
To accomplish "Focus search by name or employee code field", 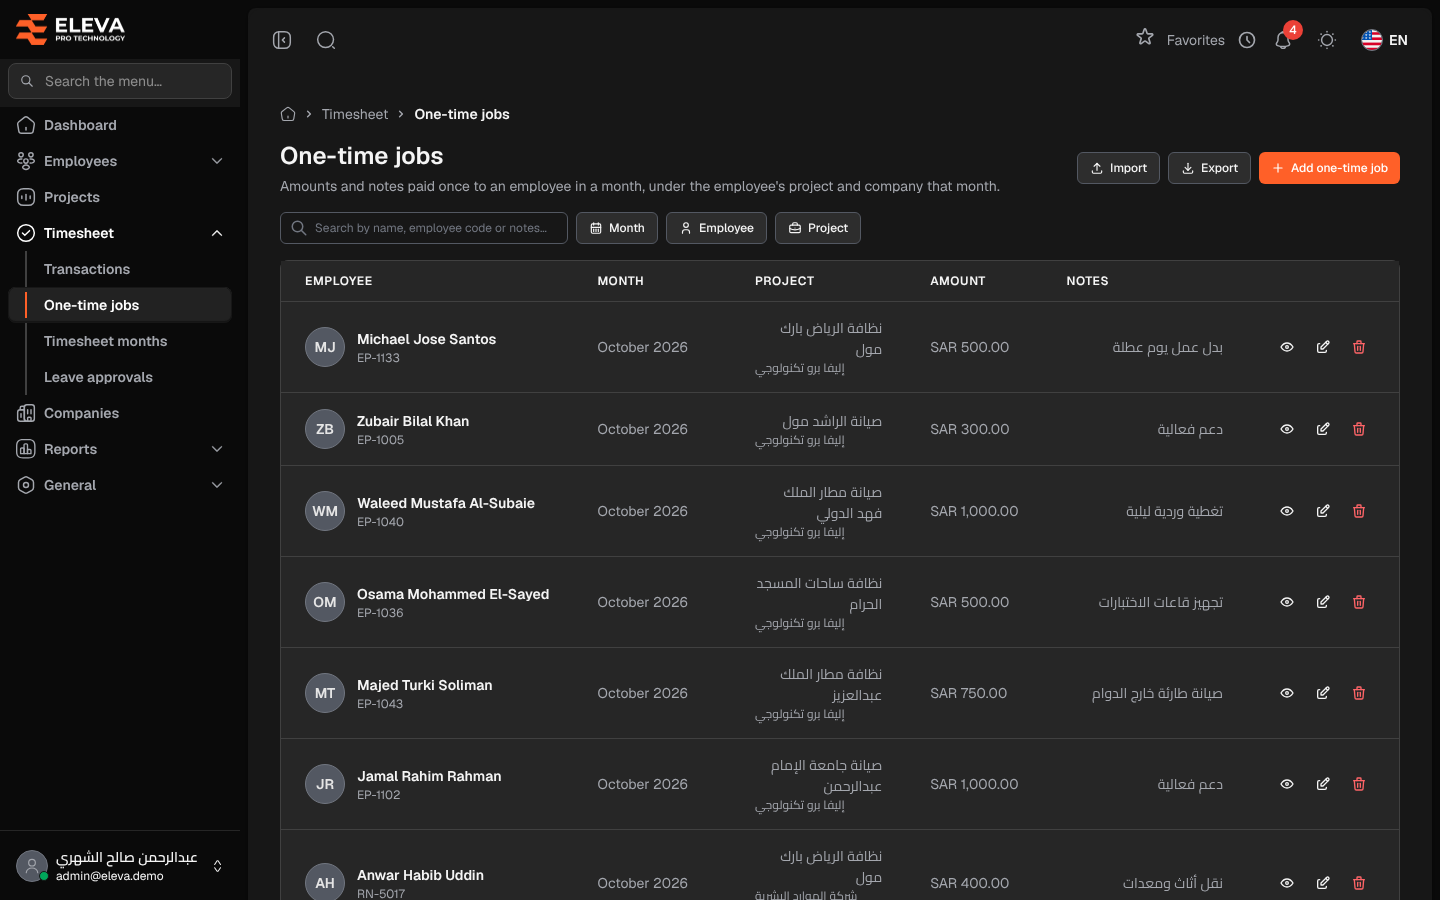I will pos(424,228).
